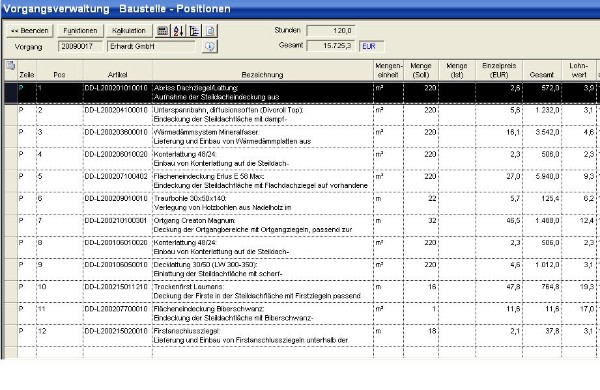The height and width of the screenshot is (390, 600).
Task: Click the Menge (Soll) column header
Action: coord(421,70)
